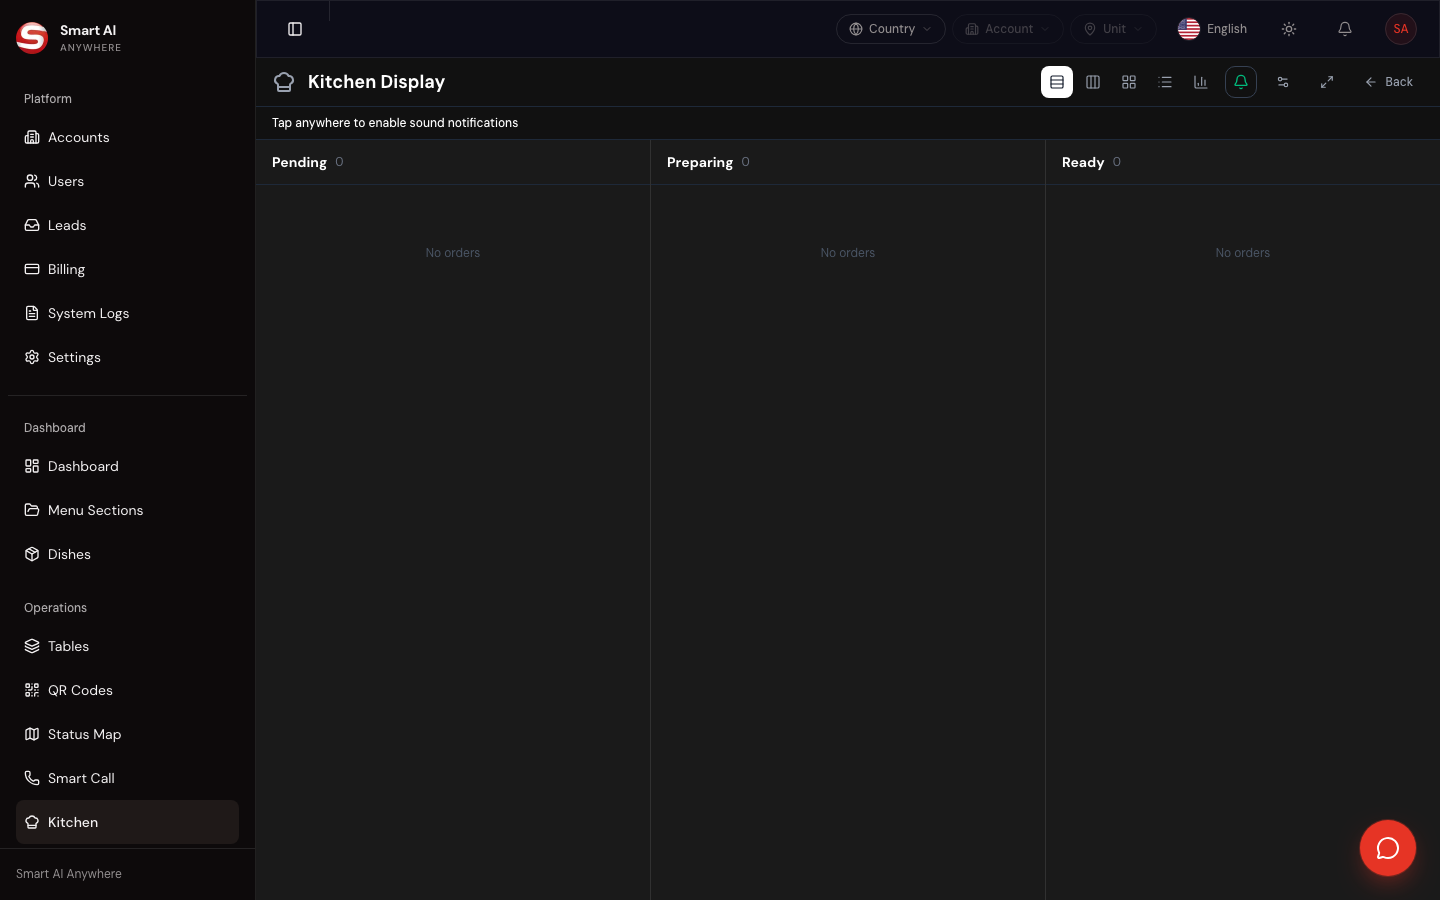1440x900 pixels.
Task: Open Users in the sidebar
Action: coord(127,181)
